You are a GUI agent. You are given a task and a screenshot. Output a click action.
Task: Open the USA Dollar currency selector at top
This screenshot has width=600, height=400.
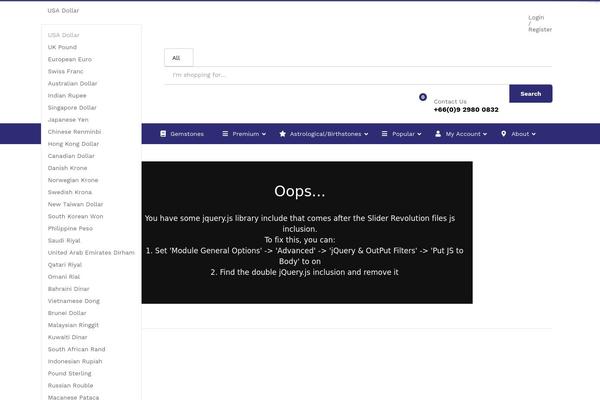[63, 11]
